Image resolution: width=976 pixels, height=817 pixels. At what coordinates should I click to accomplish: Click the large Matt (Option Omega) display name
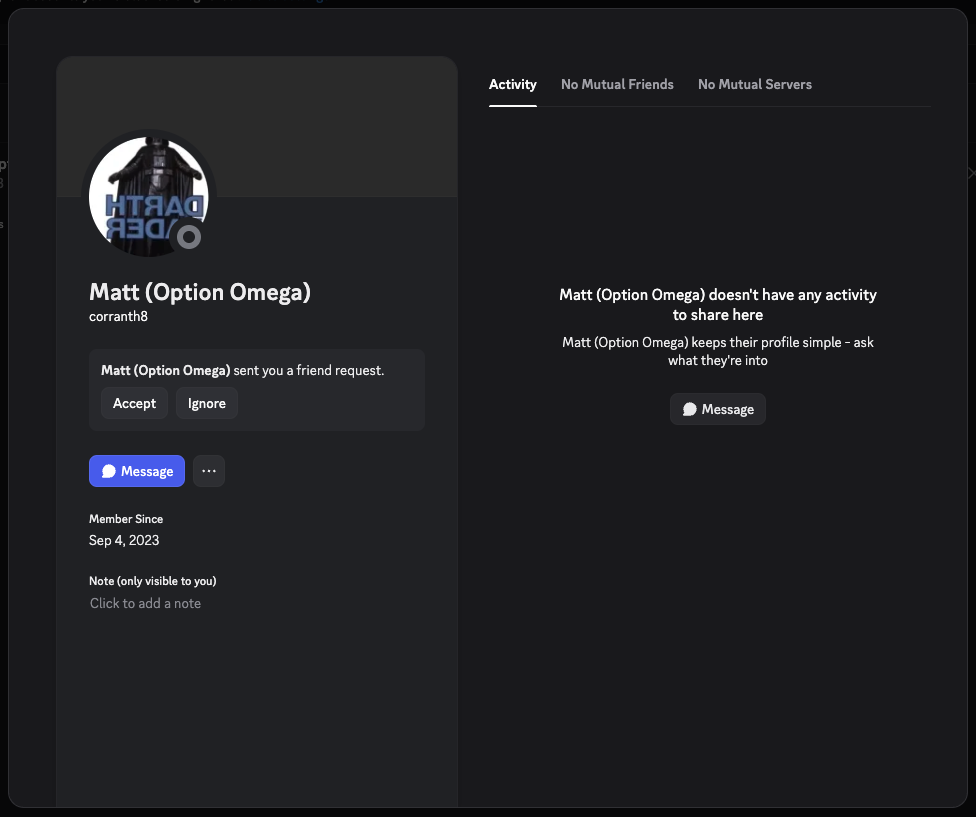click(x=200, y=292)
